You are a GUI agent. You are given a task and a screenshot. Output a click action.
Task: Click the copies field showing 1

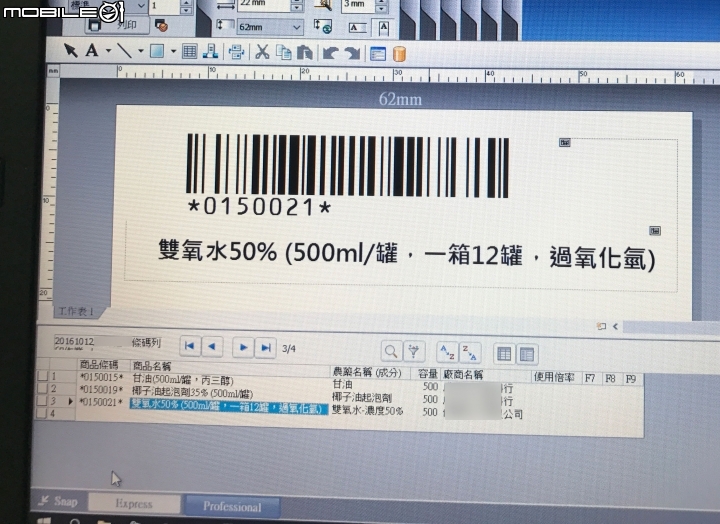(x=164, y=6)
